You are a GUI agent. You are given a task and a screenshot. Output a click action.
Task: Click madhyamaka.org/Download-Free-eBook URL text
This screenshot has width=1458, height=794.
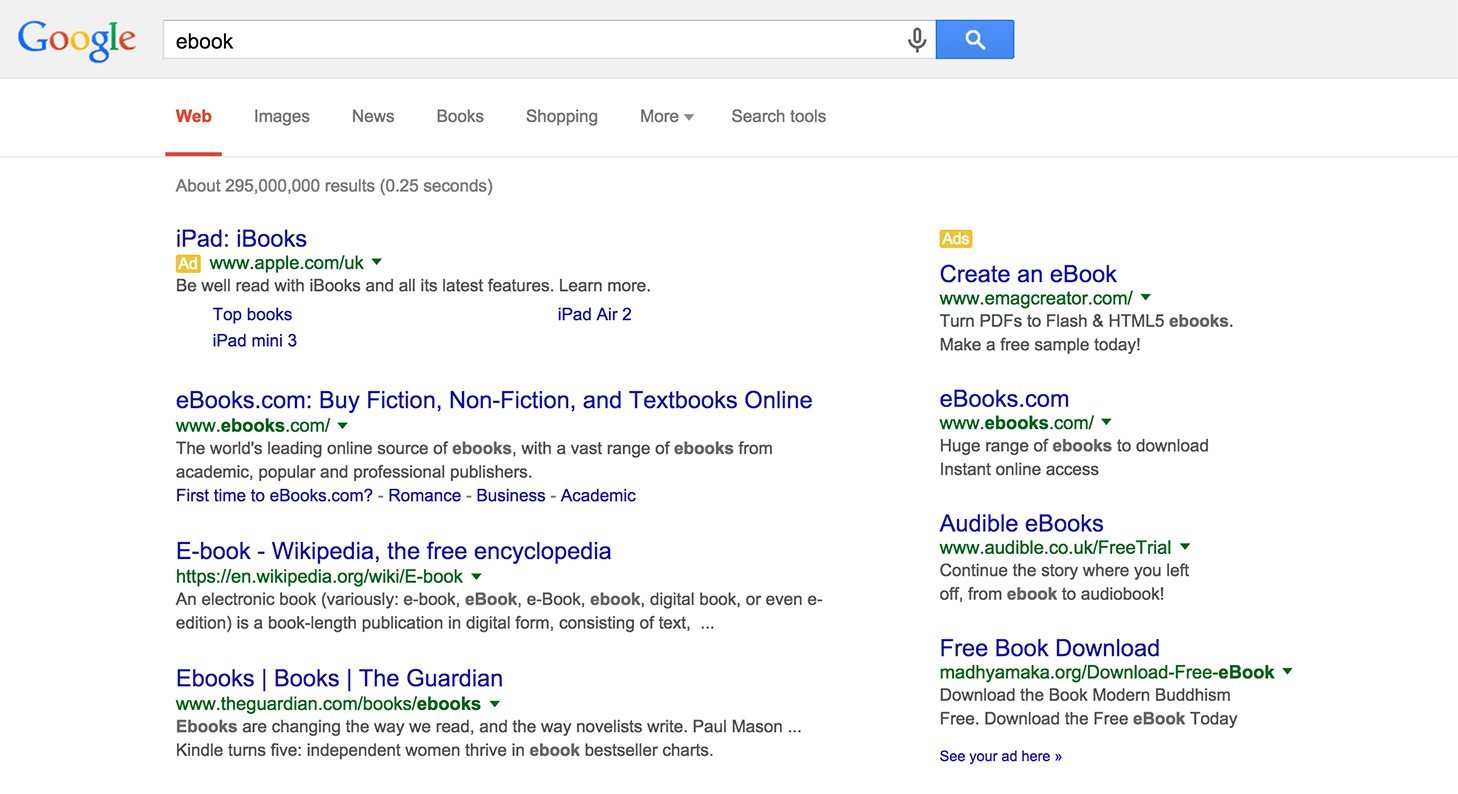1107,672
